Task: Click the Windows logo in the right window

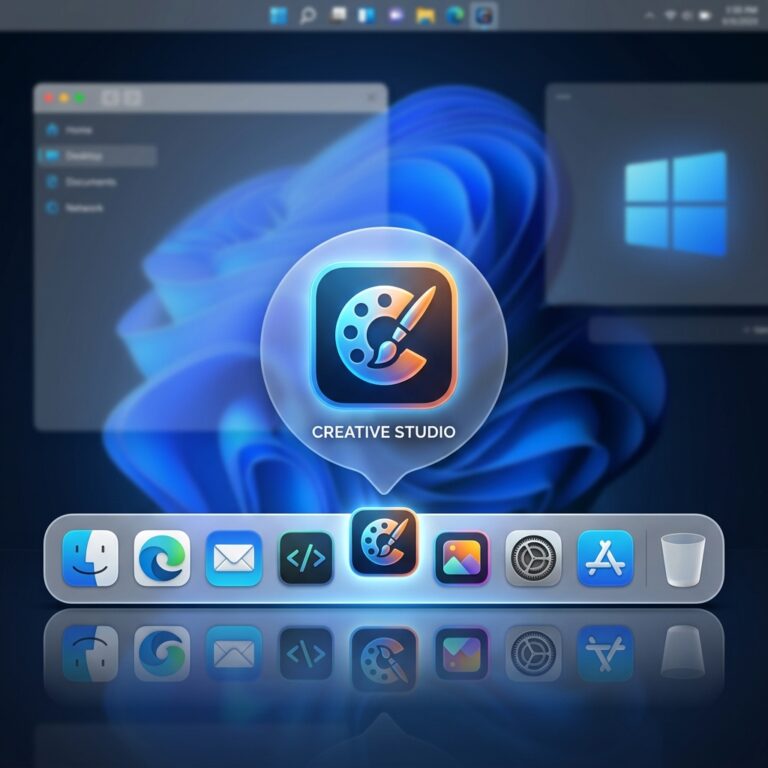Action: tap(676, 204)
